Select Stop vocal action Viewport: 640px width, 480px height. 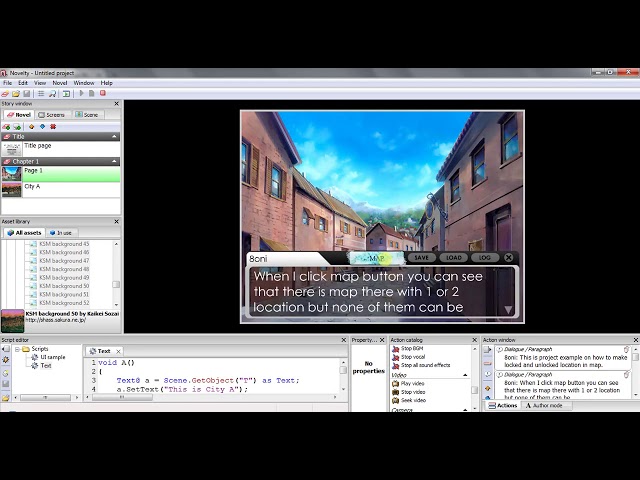413,357
